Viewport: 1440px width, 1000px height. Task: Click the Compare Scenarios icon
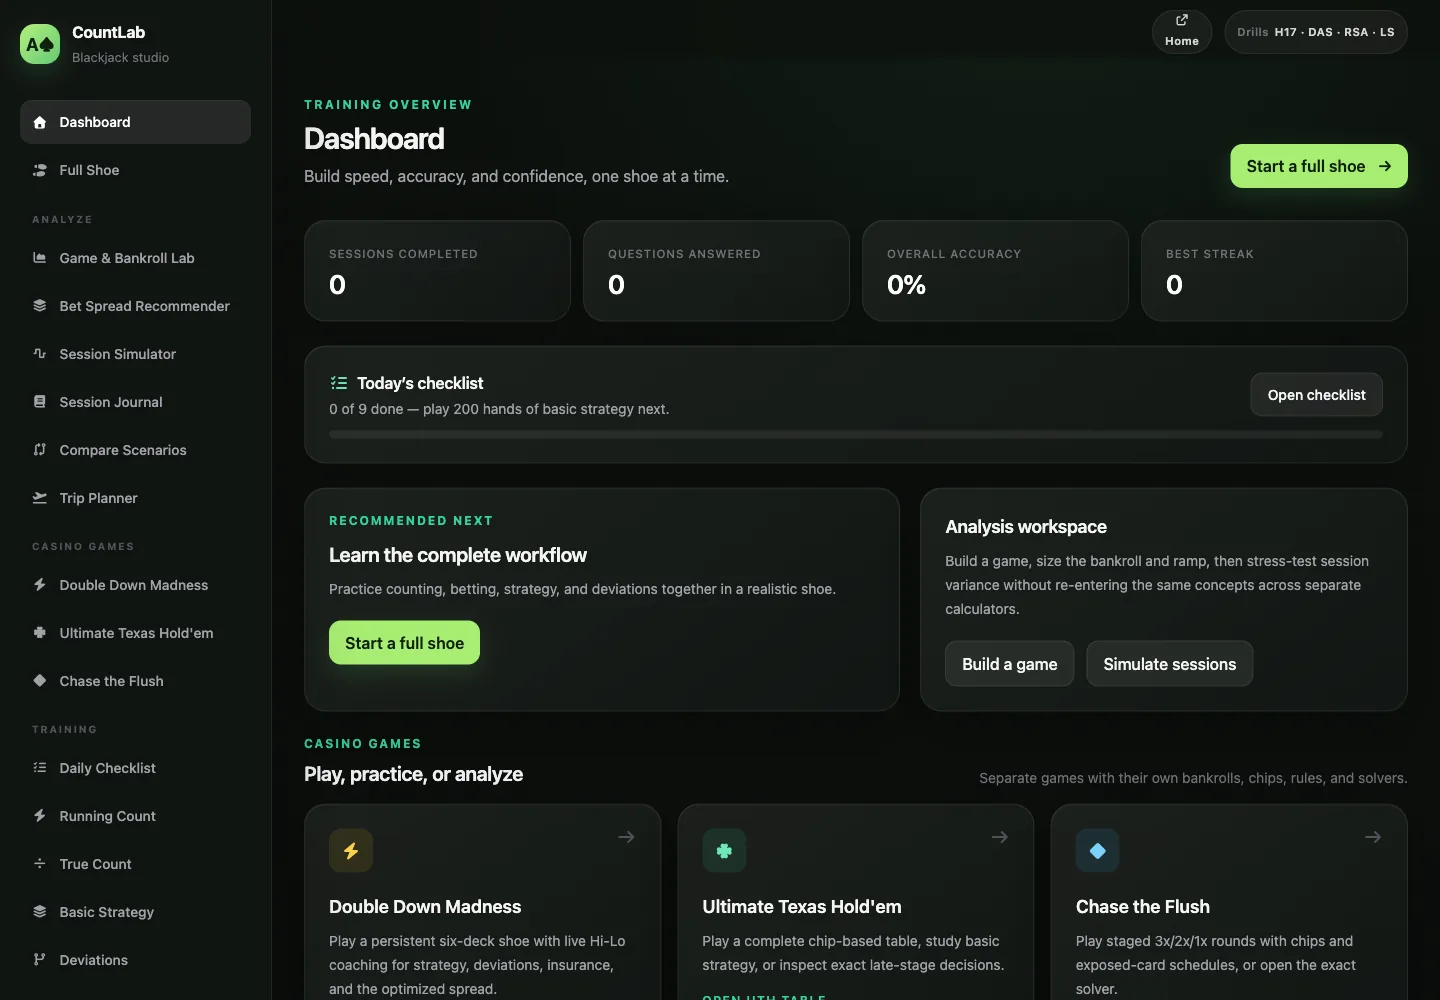point(40,450)
